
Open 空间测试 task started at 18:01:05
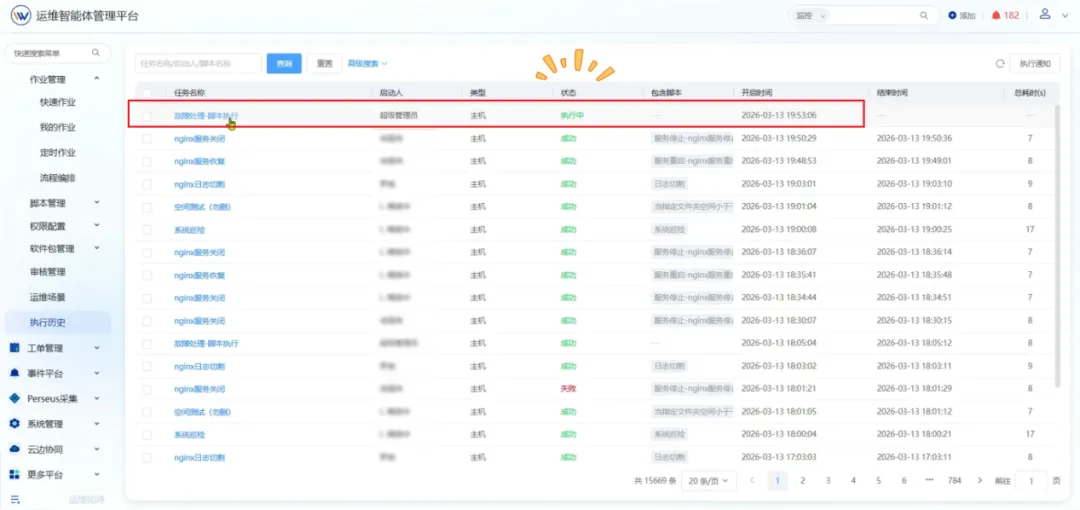click(x=202, y=411)
